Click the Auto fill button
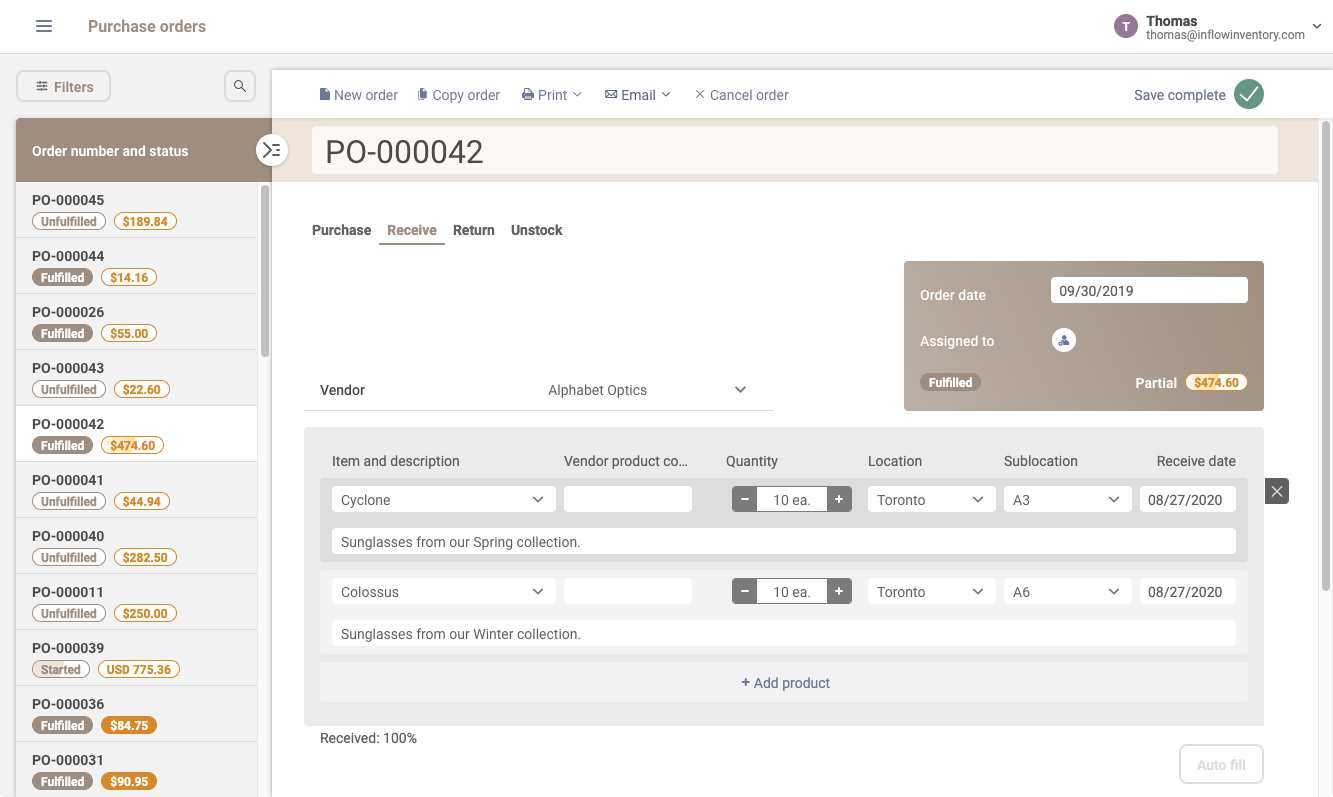Image resolution: width=1333 pixels, height=797 pixels. (1221, 764)
